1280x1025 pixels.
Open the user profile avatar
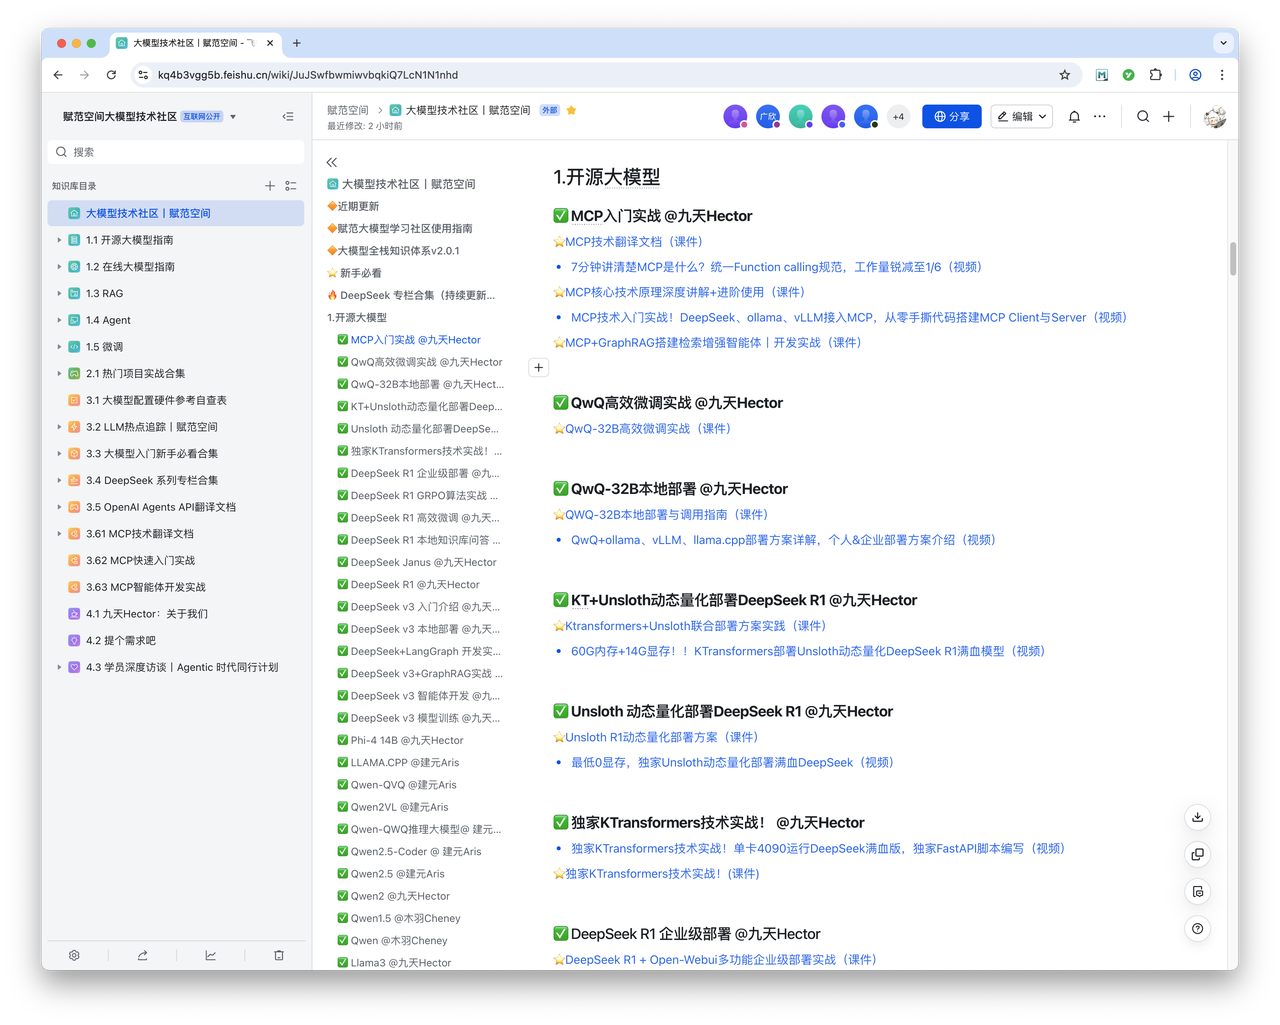tap(1215, 117)
